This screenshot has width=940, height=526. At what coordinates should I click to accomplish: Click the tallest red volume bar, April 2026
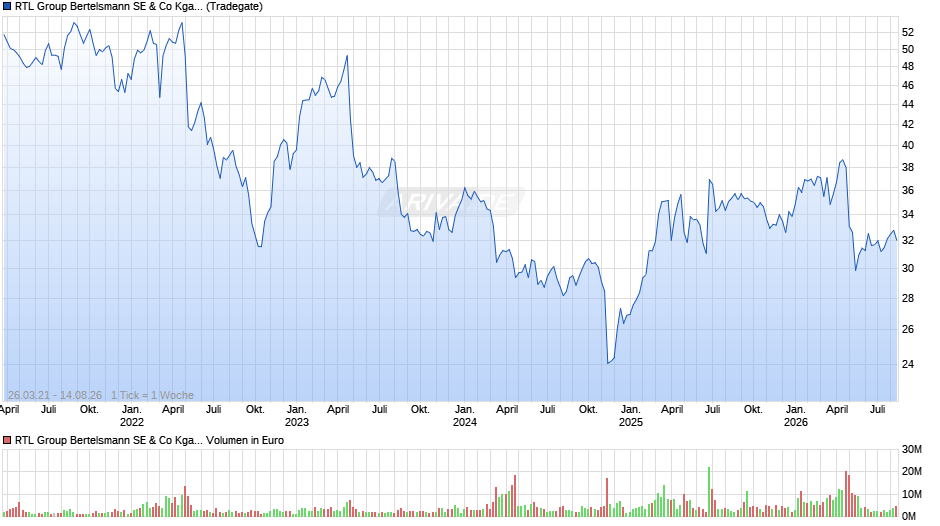[846, 494]
